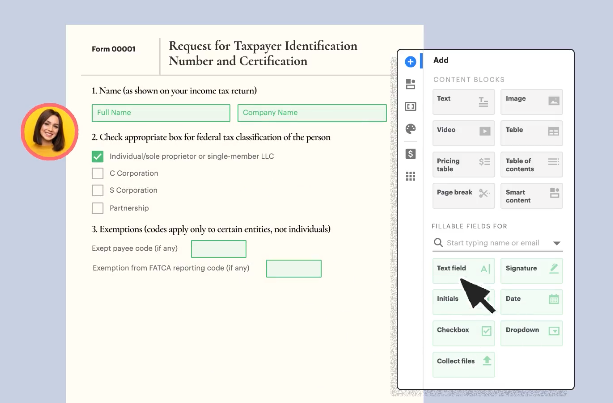The height and width of the screenshot is (403, 613).
Task: Uncheck Individual/sole proprietor checkbox
Action: (x=98, y=156)
